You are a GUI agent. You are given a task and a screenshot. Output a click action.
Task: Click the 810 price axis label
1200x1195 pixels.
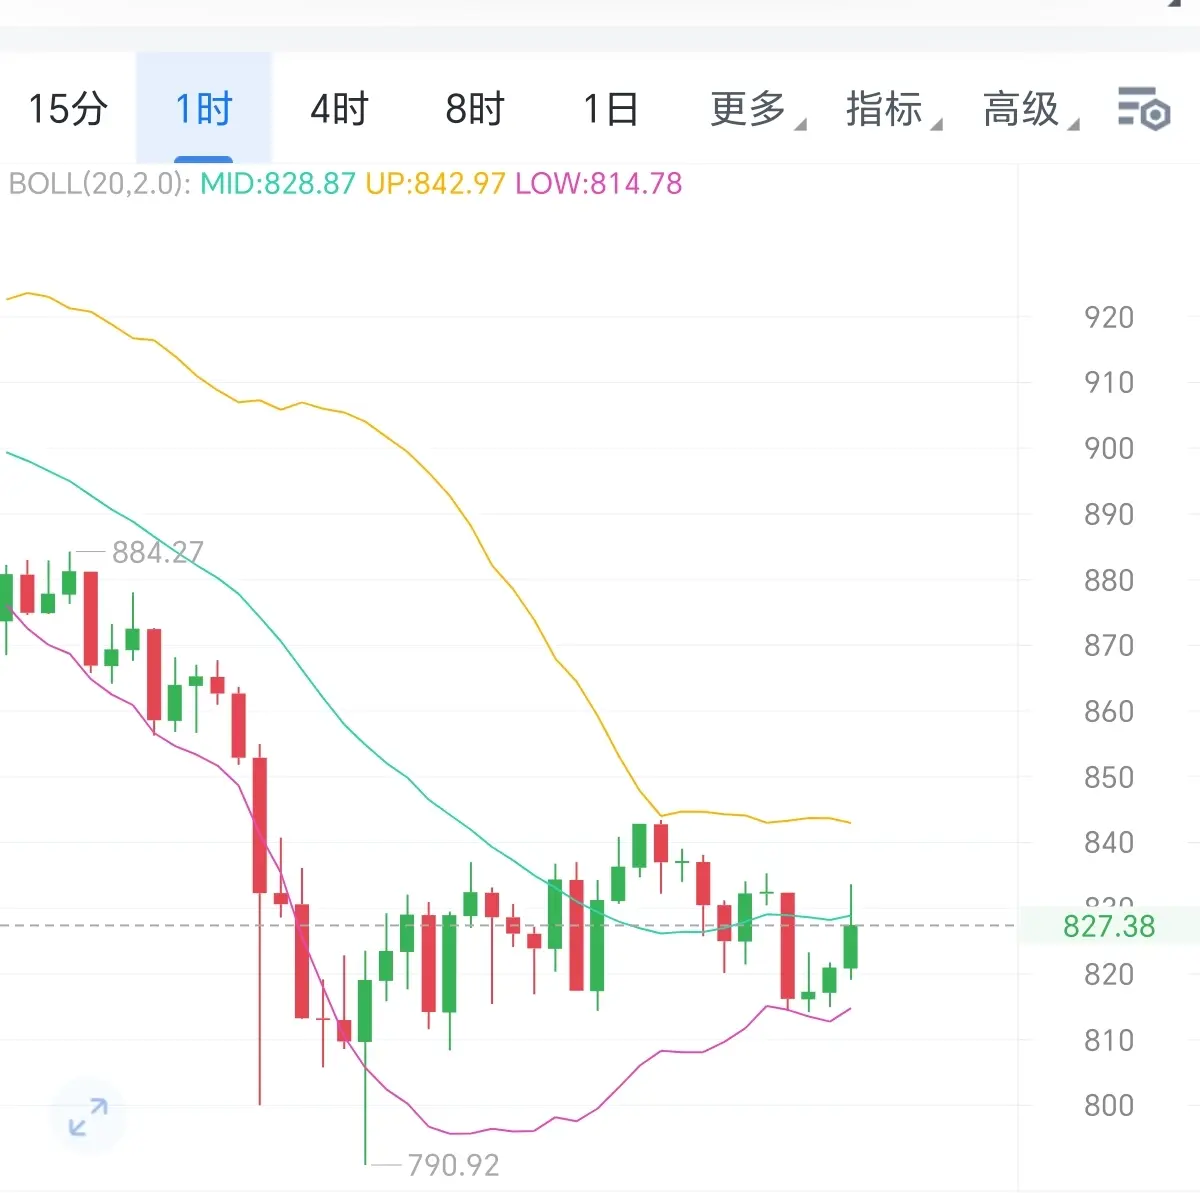click(x=1109, y=1040)
